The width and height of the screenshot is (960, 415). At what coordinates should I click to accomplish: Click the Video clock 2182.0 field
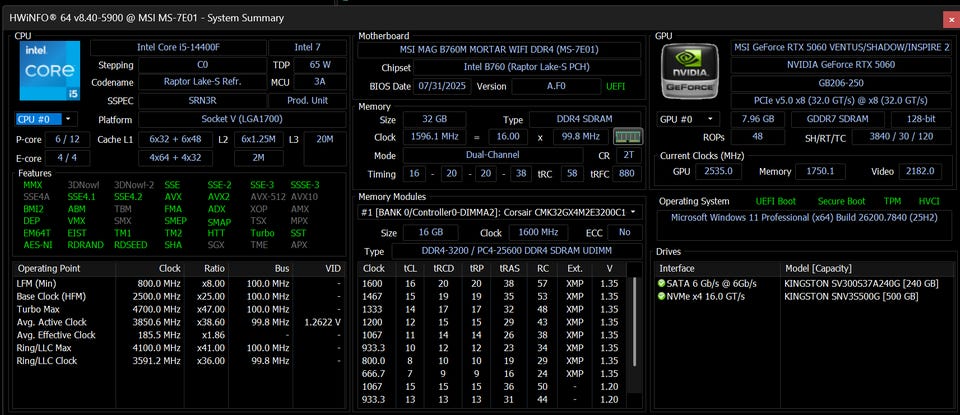[x=920, y=171]
